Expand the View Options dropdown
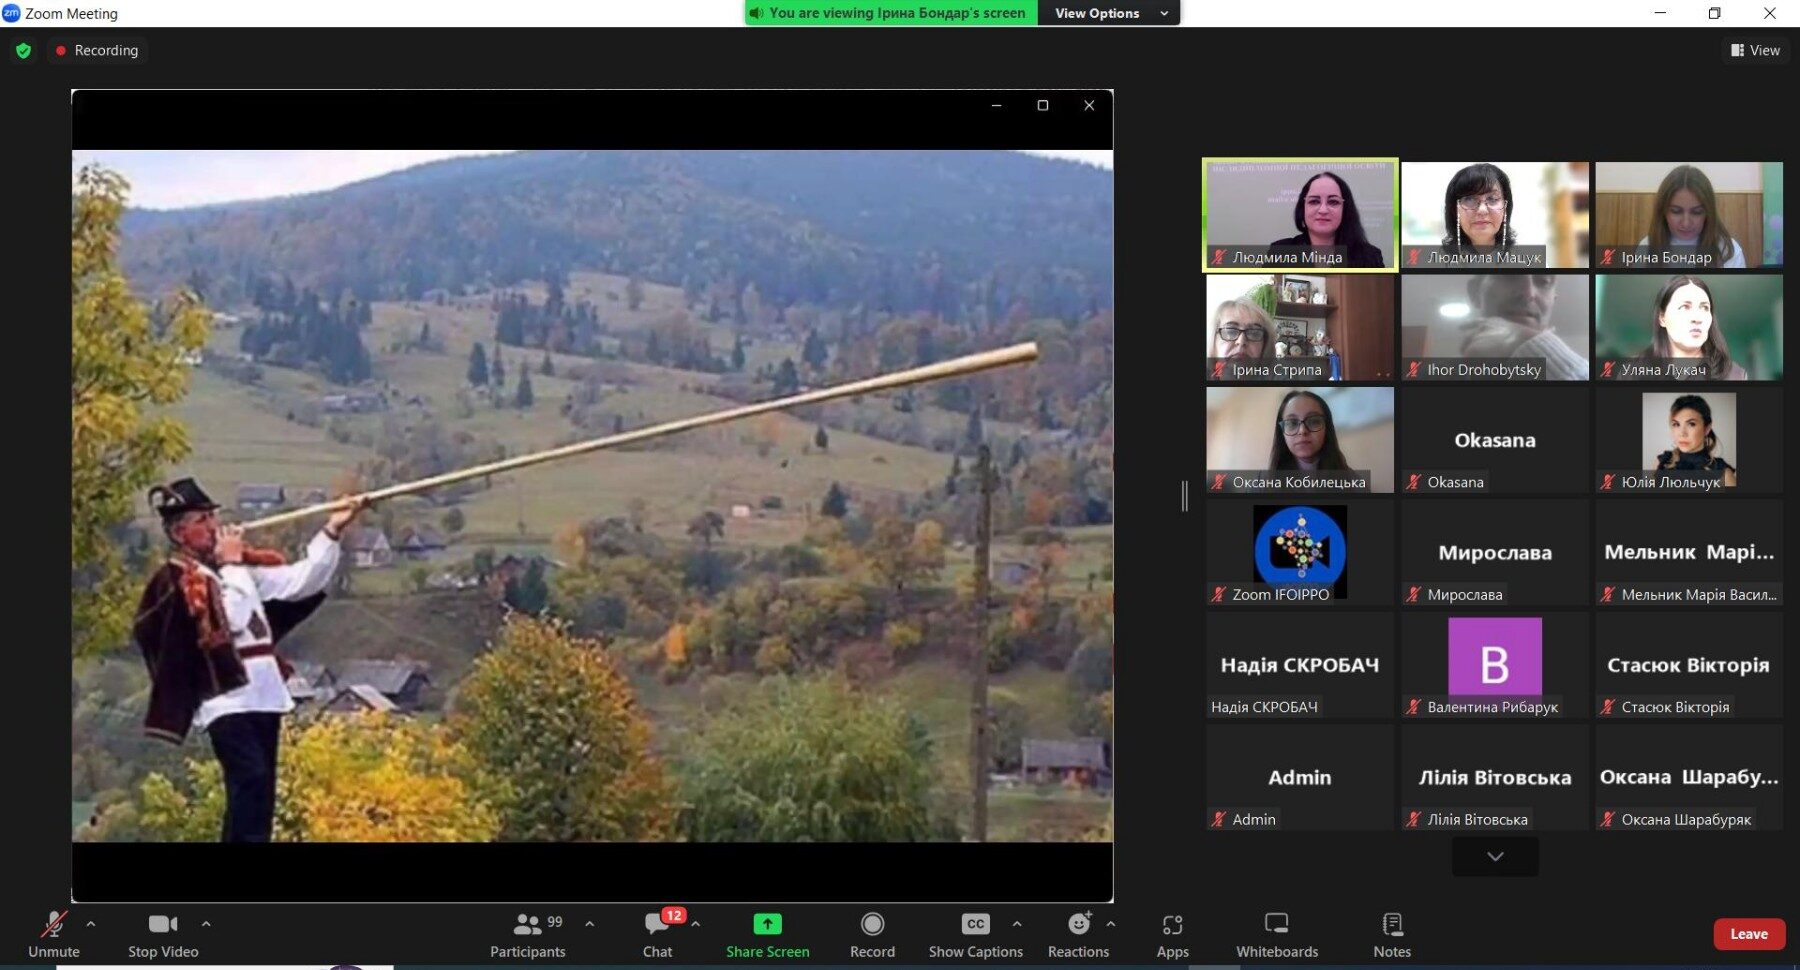The image size is (1800, 970). 1109,13
